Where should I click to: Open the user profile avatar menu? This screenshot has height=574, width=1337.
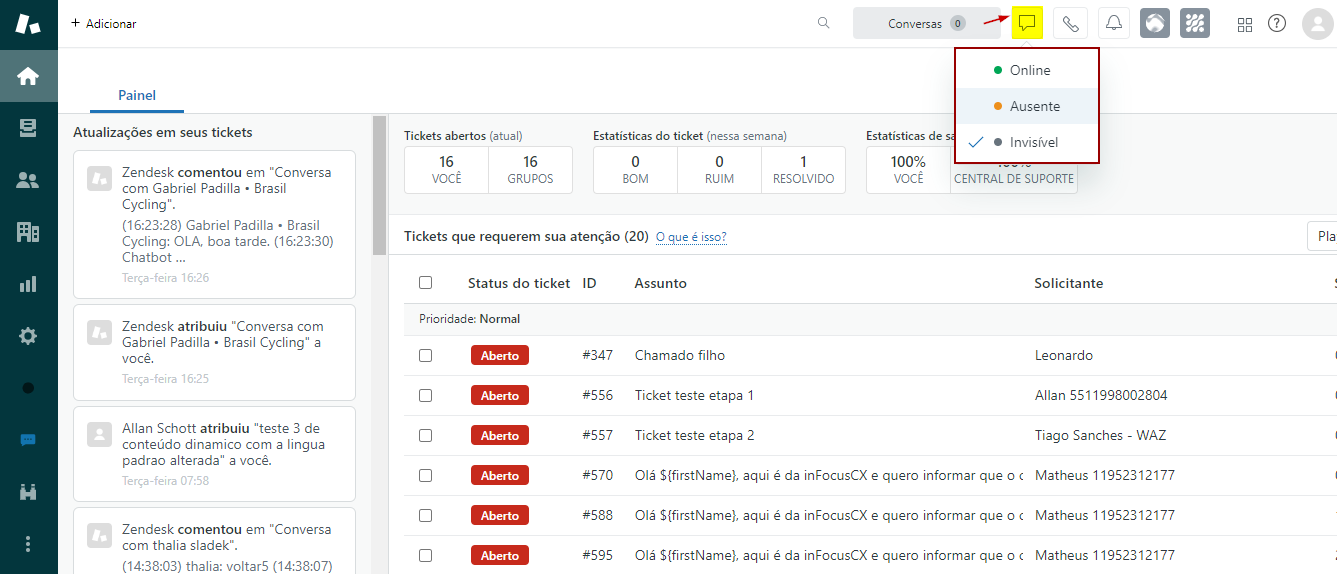point(1318,24)
